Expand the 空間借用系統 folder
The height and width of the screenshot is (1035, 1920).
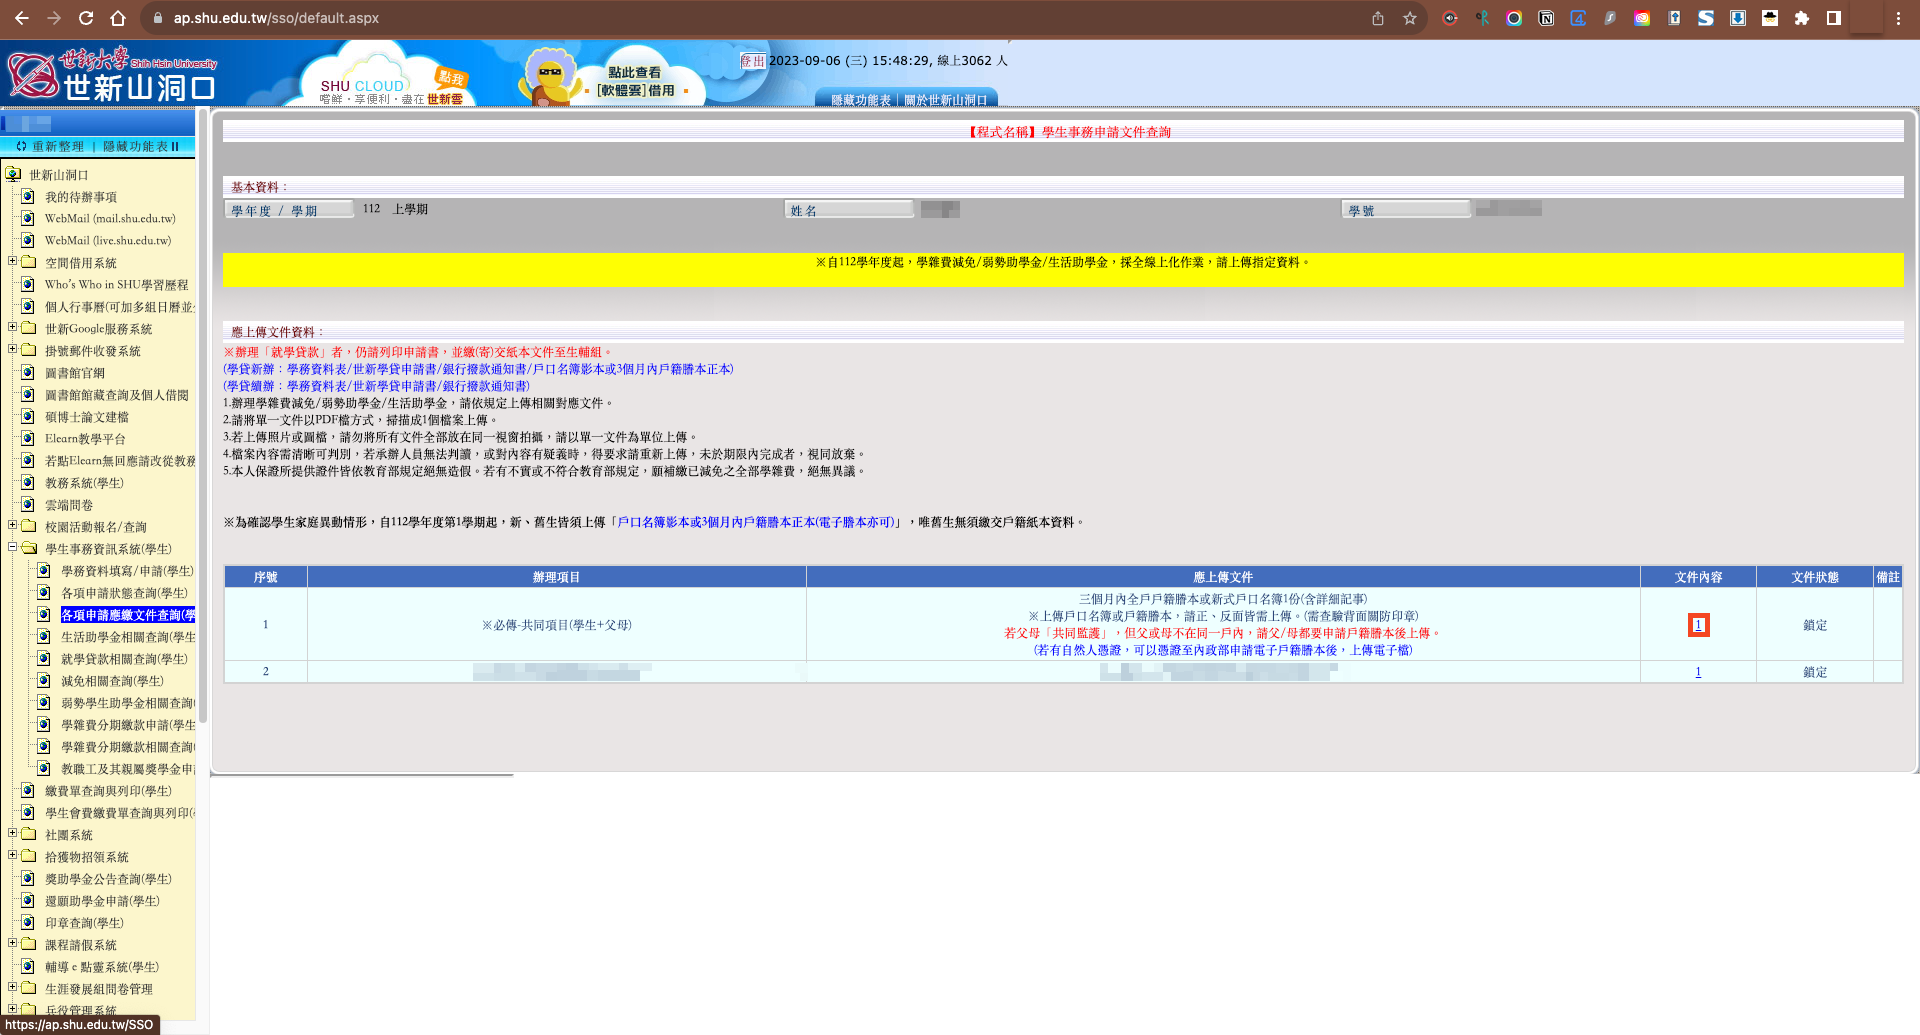12,261
